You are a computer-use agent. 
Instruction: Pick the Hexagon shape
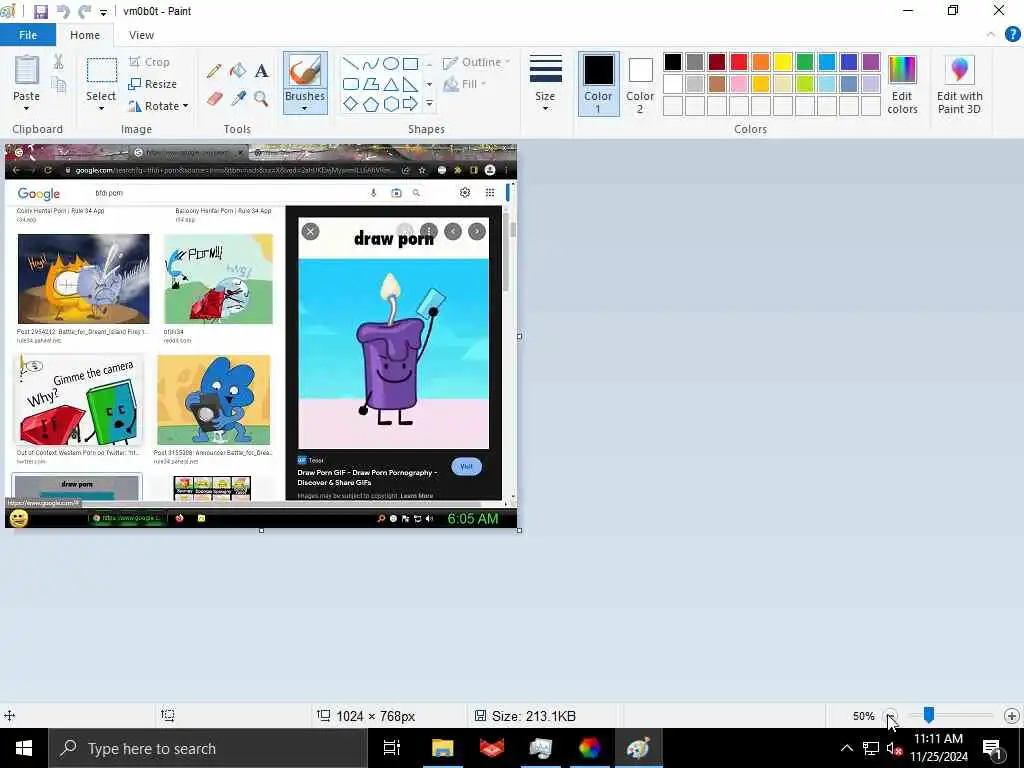tap(391, 104)
